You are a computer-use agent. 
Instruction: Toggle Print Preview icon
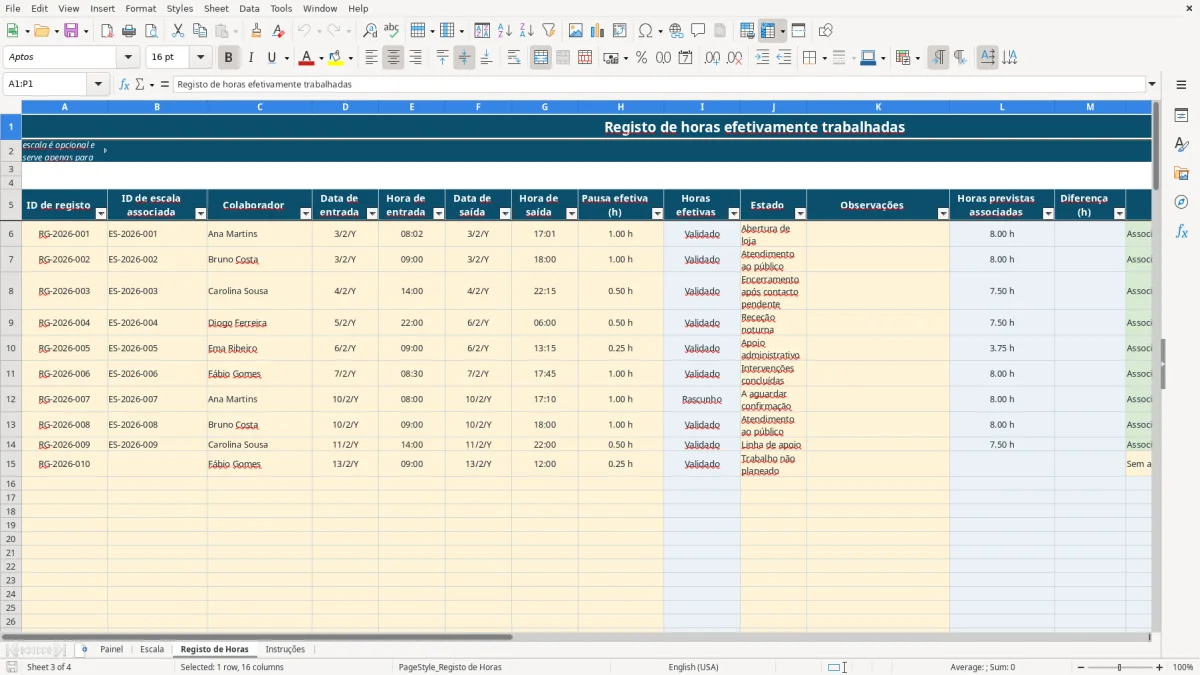click(x=150, y=31)
